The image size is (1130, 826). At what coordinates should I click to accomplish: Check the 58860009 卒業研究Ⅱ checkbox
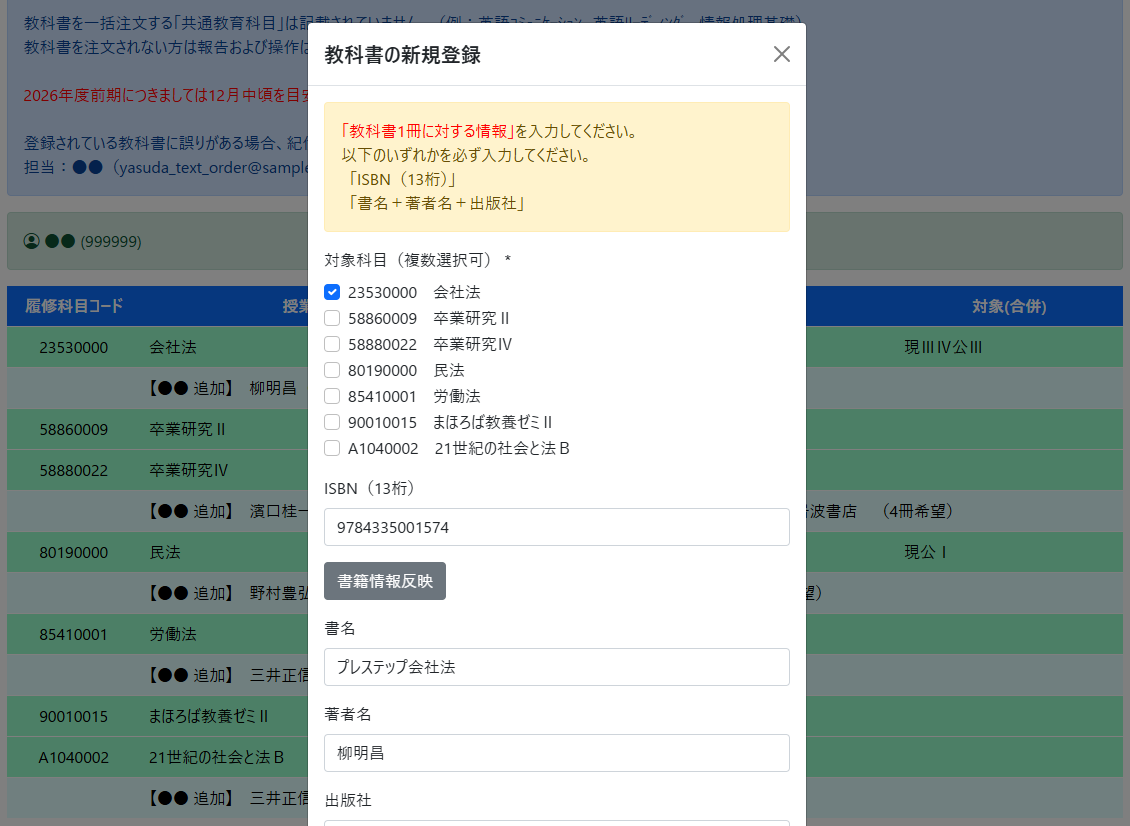click(333, 318)
